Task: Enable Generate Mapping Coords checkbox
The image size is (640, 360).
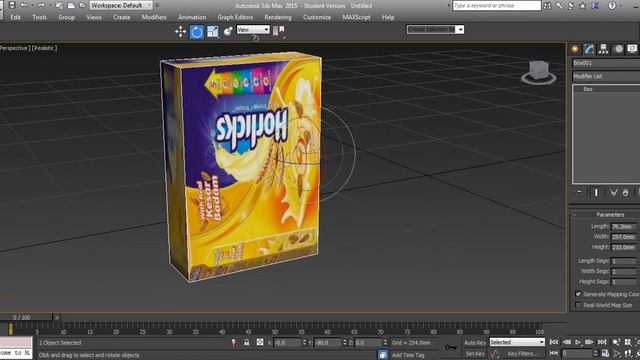Action: point(578,293)
